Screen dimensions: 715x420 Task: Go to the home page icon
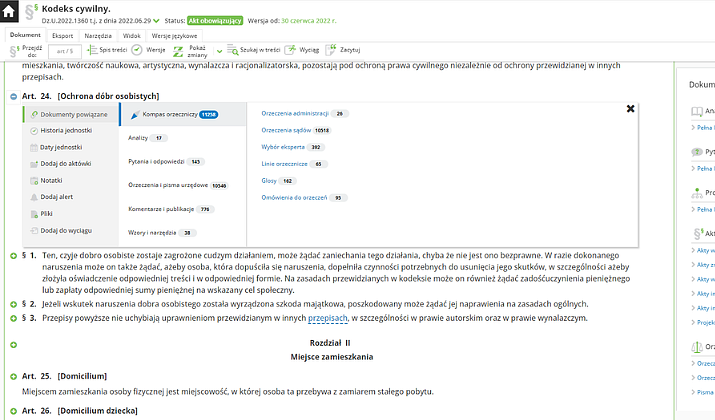point(9,11)
